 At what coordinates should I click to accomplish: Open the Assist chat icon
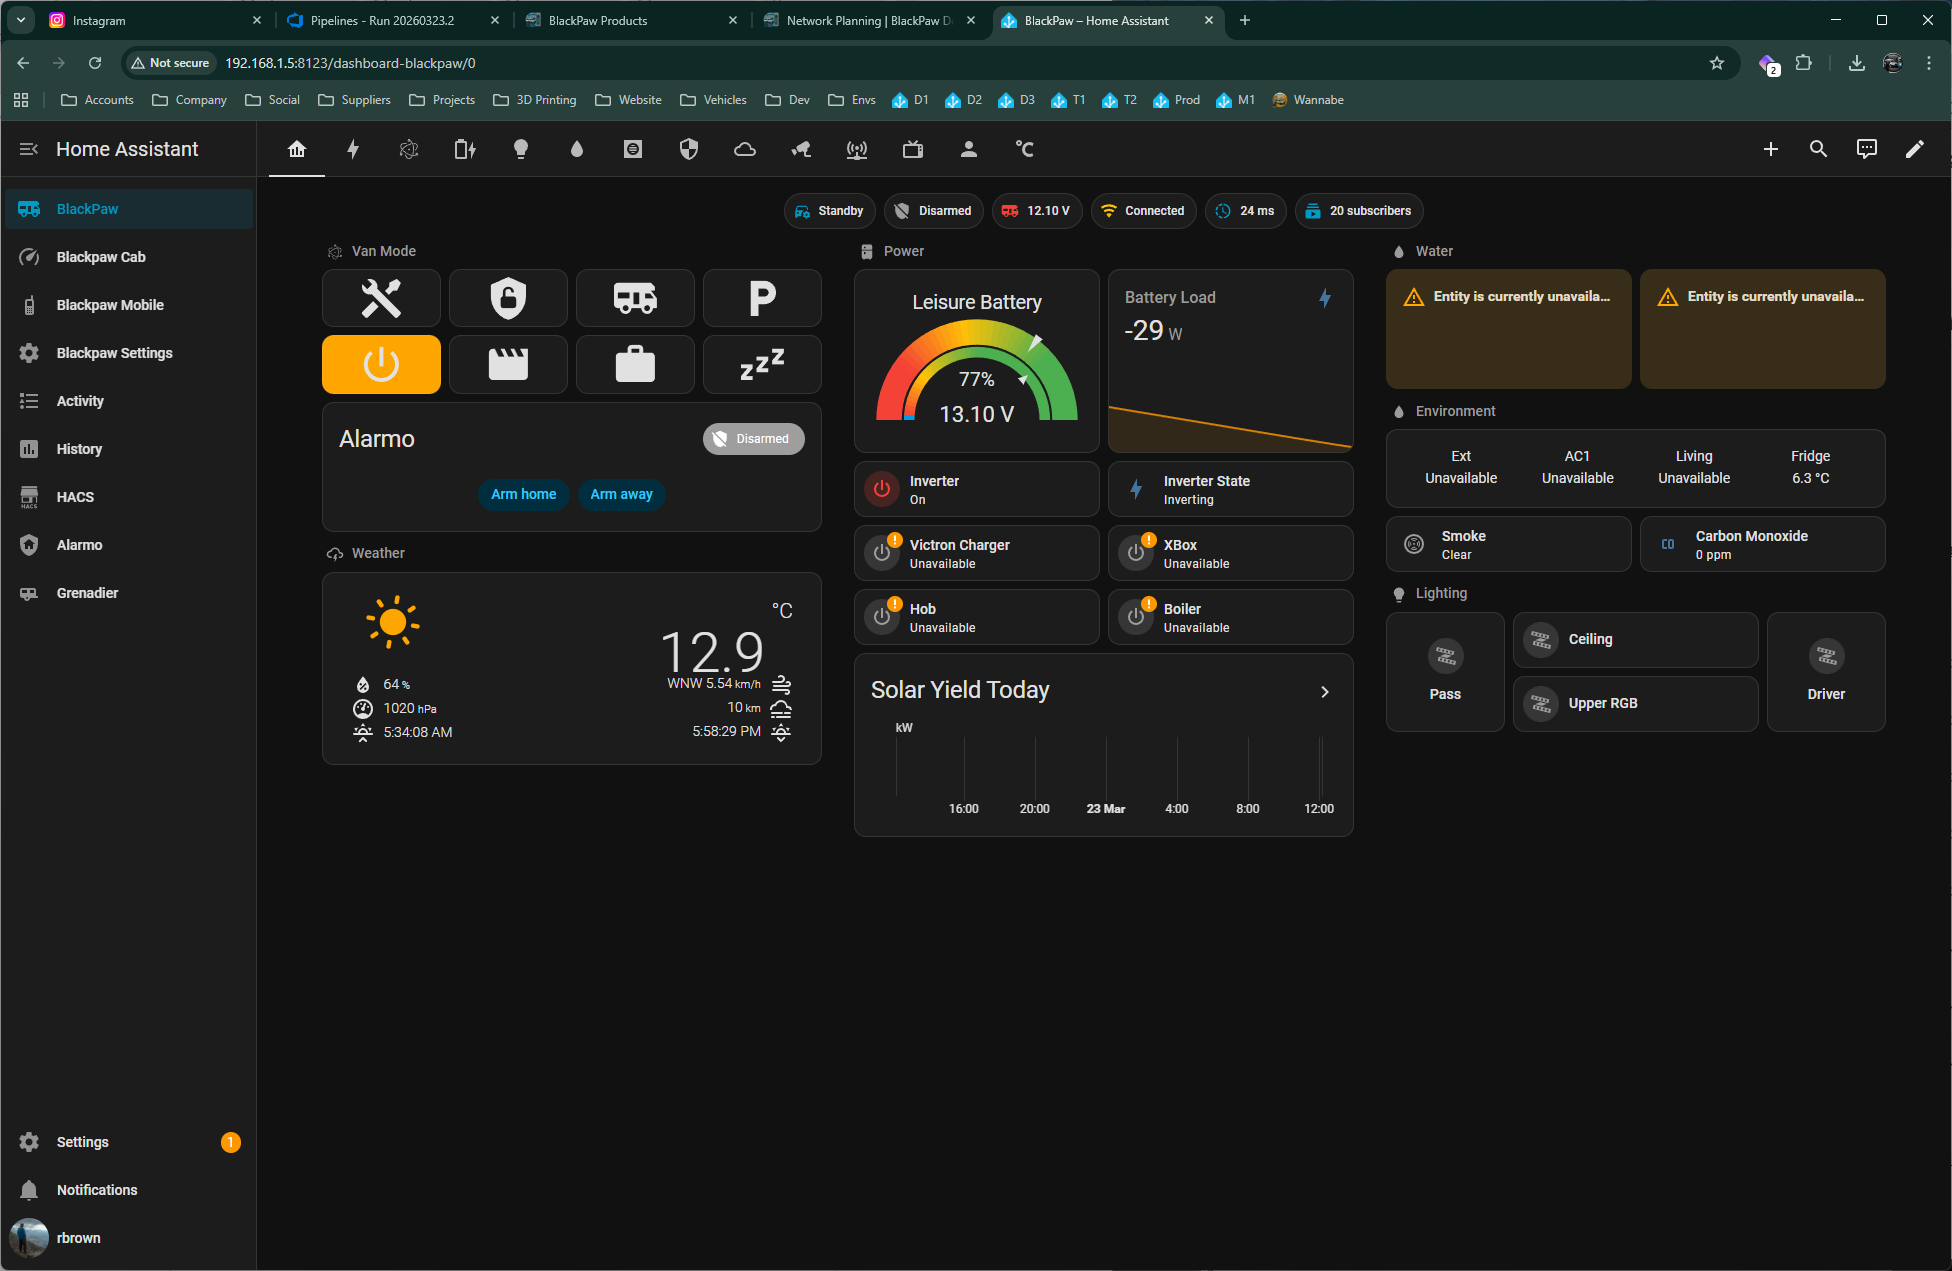tap(1866, 149)
